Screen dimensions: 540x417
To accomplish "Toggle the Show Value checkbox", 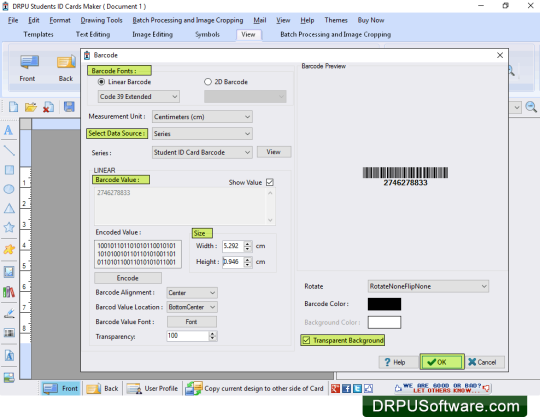I will pyautogui.click(x=270, y=182).
